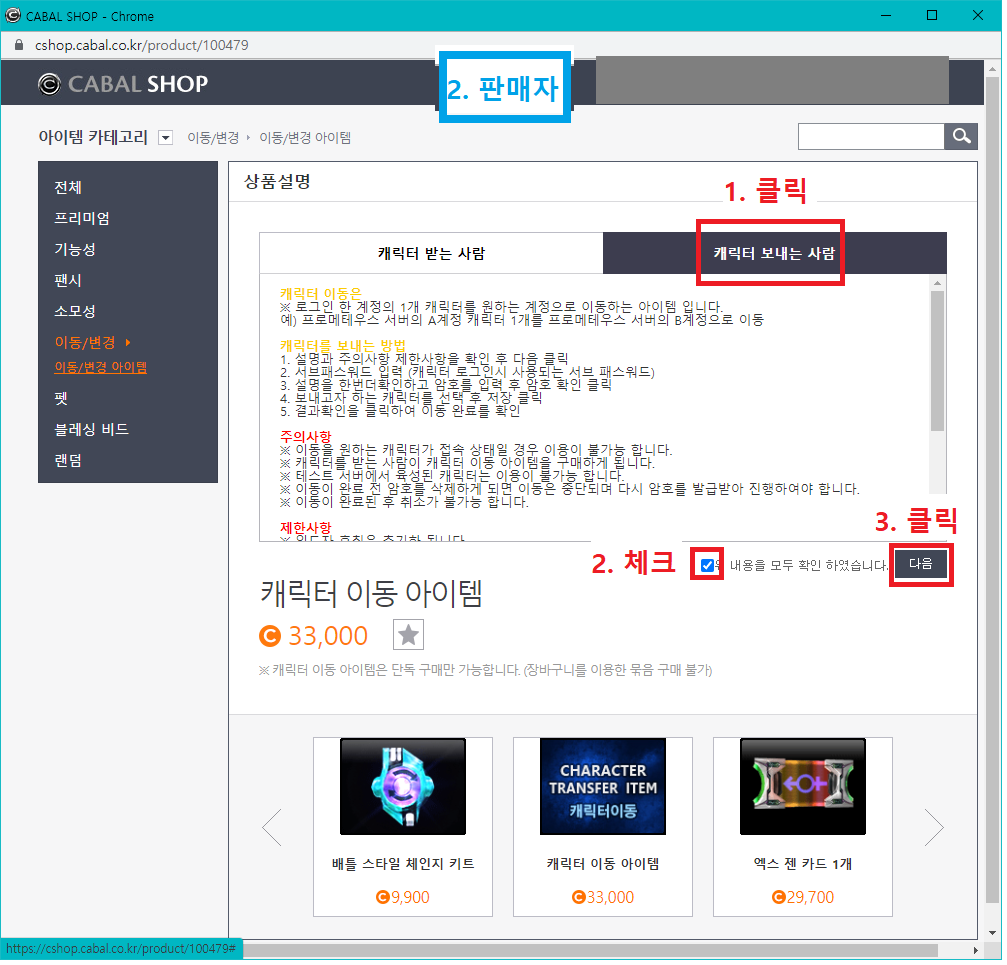Open the 펫 category
Image resolution: width=1007 pixels, height=965 pixels.
coord(61,400)
